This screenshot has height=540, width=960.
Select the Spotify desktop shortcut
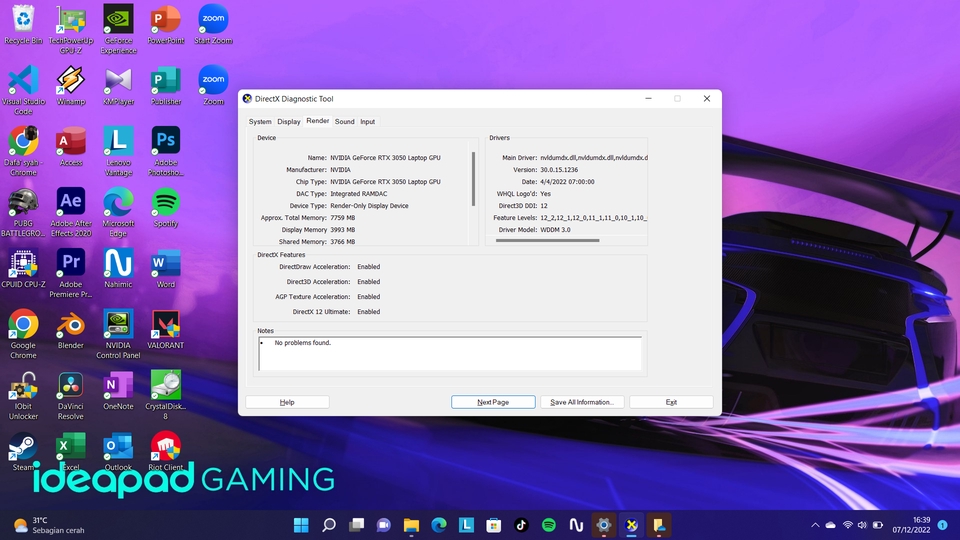click(x=165, y=207)
